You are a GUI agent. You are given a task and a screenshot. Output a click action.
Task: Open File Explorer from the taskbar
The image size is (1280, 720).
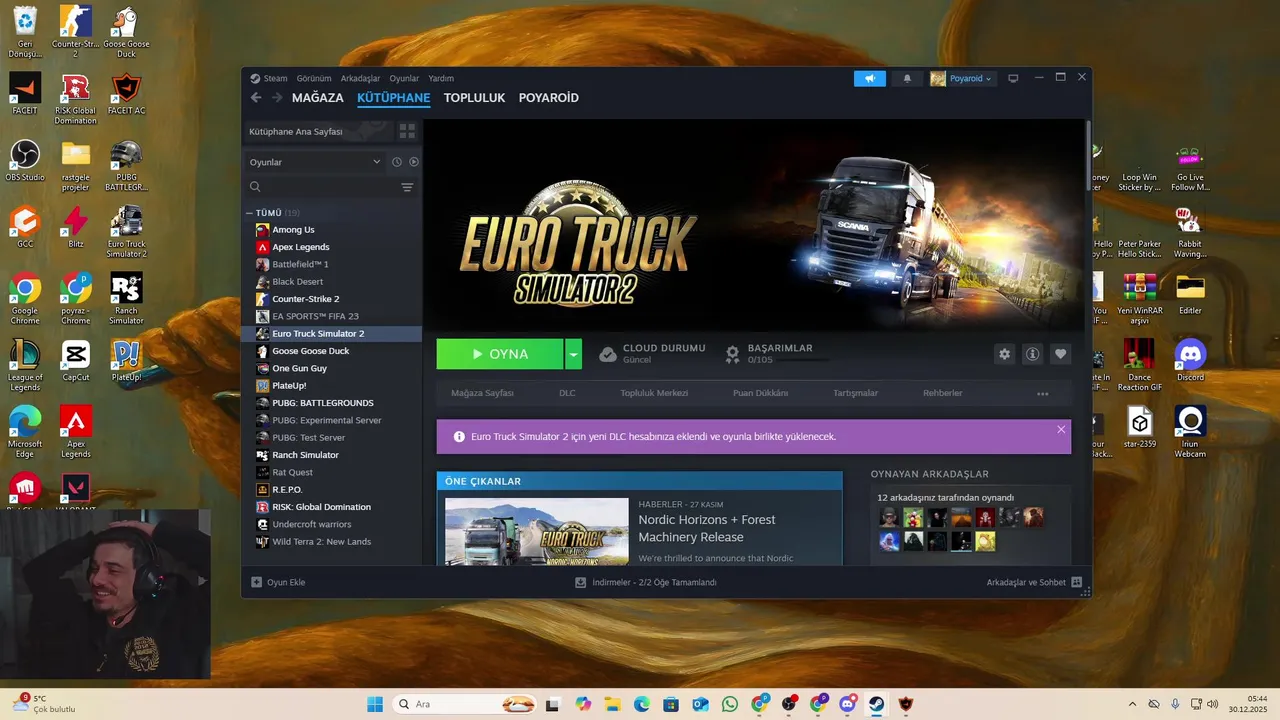(x=612, y=704)
